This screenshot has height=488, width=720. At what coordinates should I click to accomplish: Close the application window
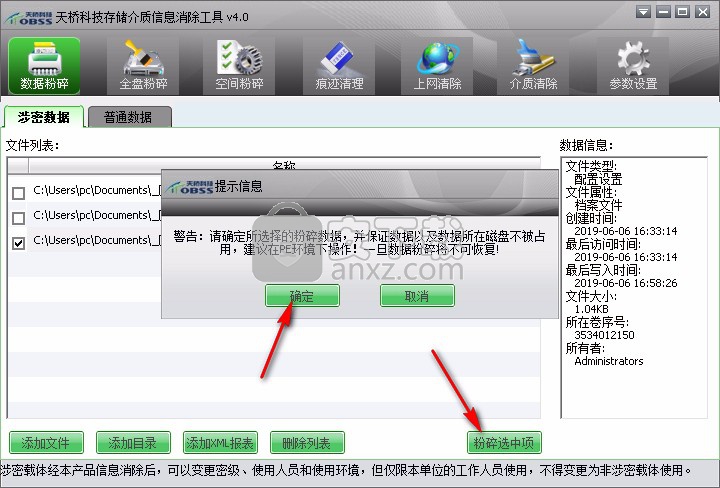[703, 12]
